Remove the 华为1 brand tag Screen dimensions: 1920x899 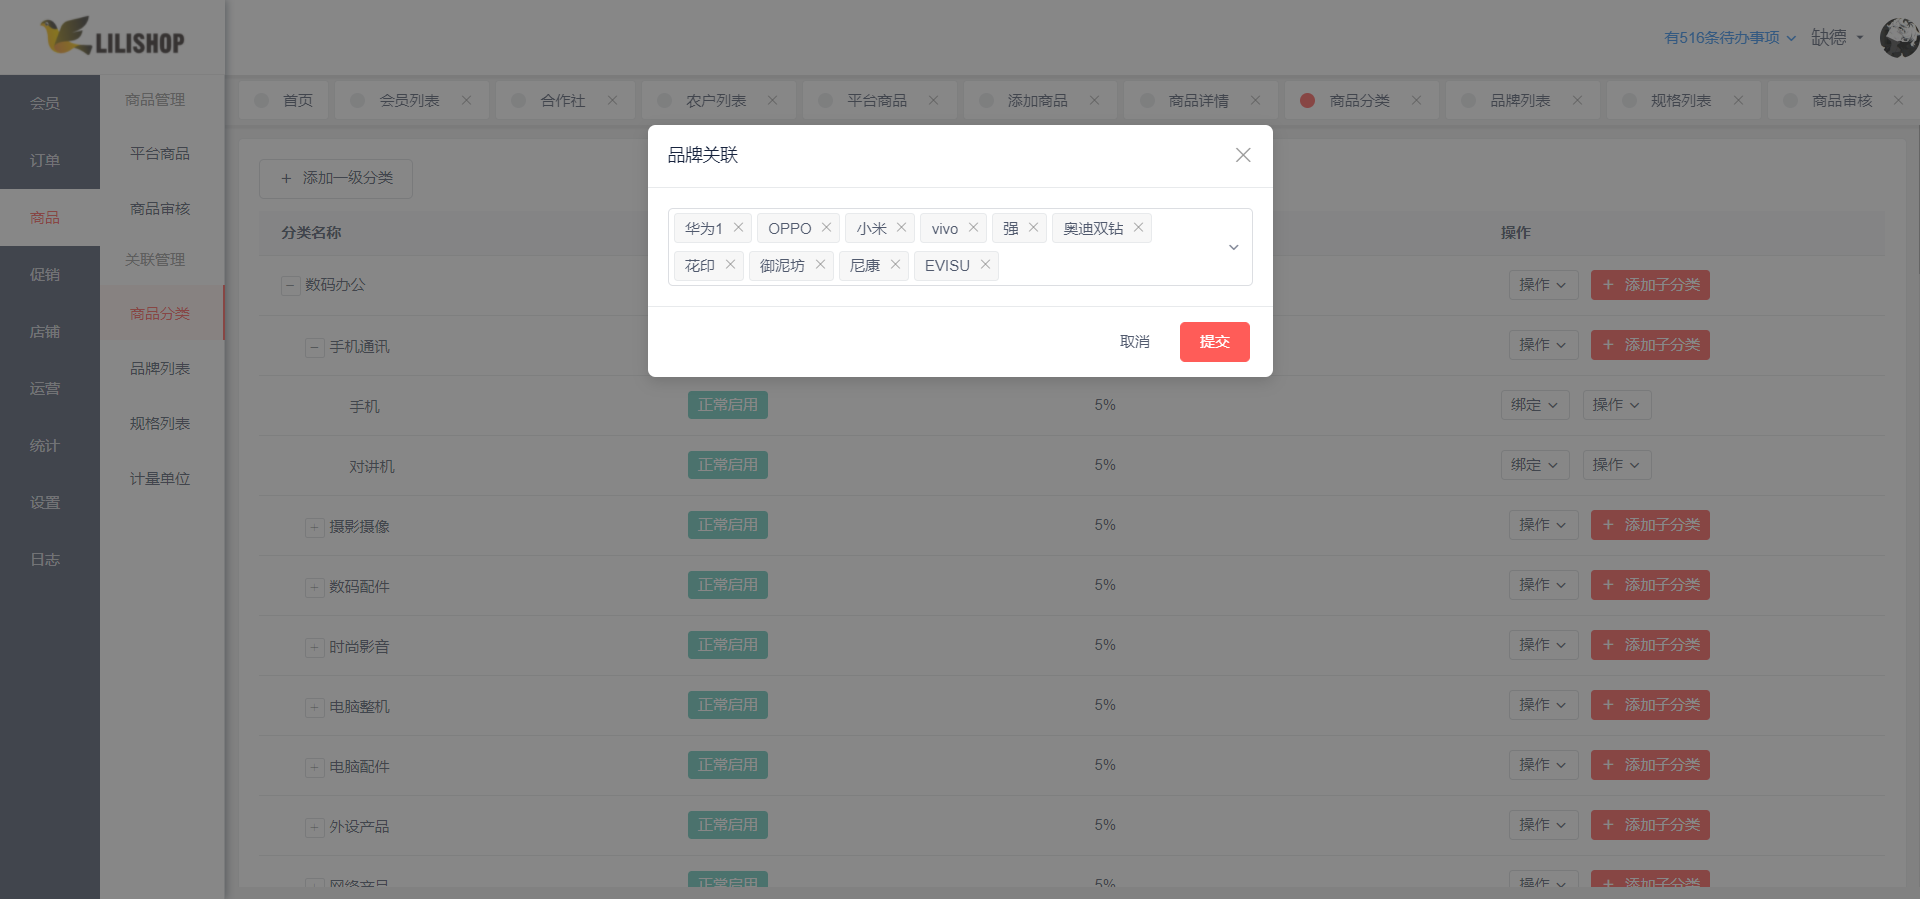[738, 228]
